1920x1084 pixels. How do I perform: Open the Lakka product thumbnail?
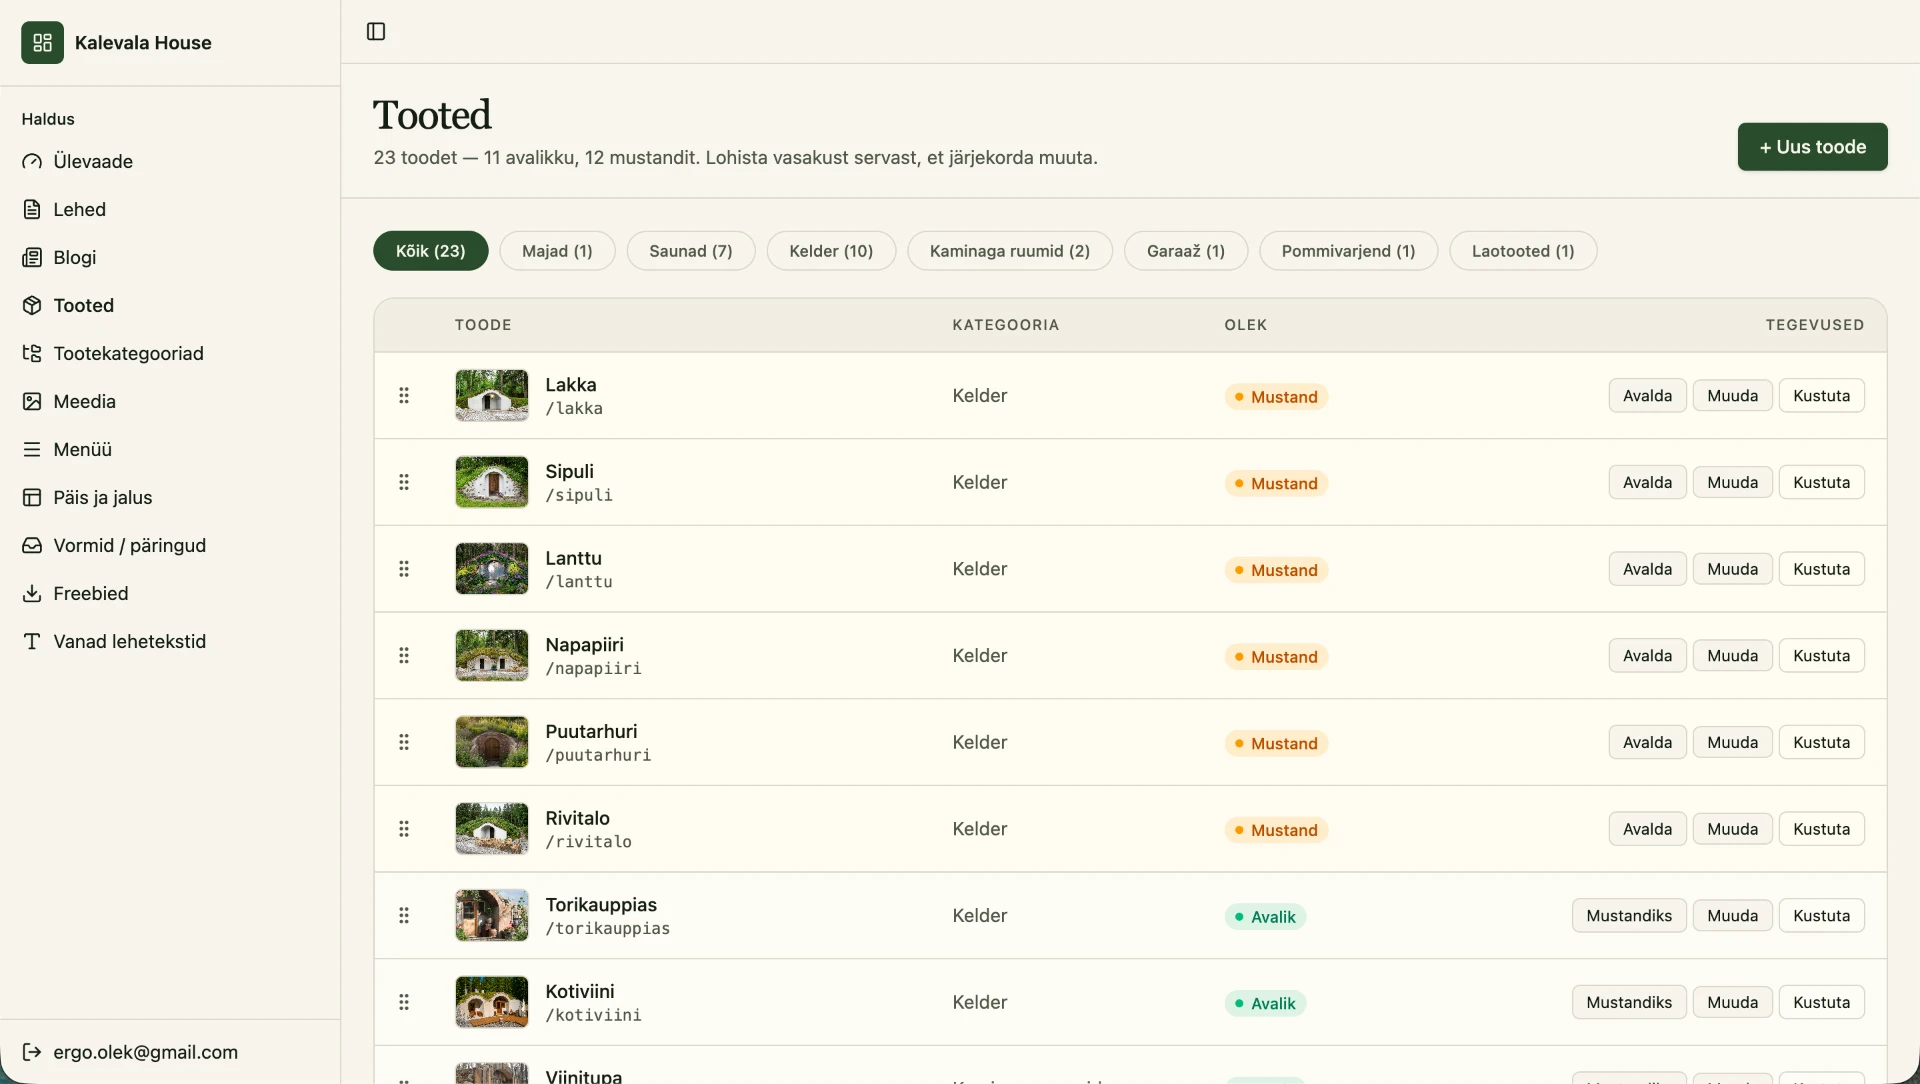(492, 396)
